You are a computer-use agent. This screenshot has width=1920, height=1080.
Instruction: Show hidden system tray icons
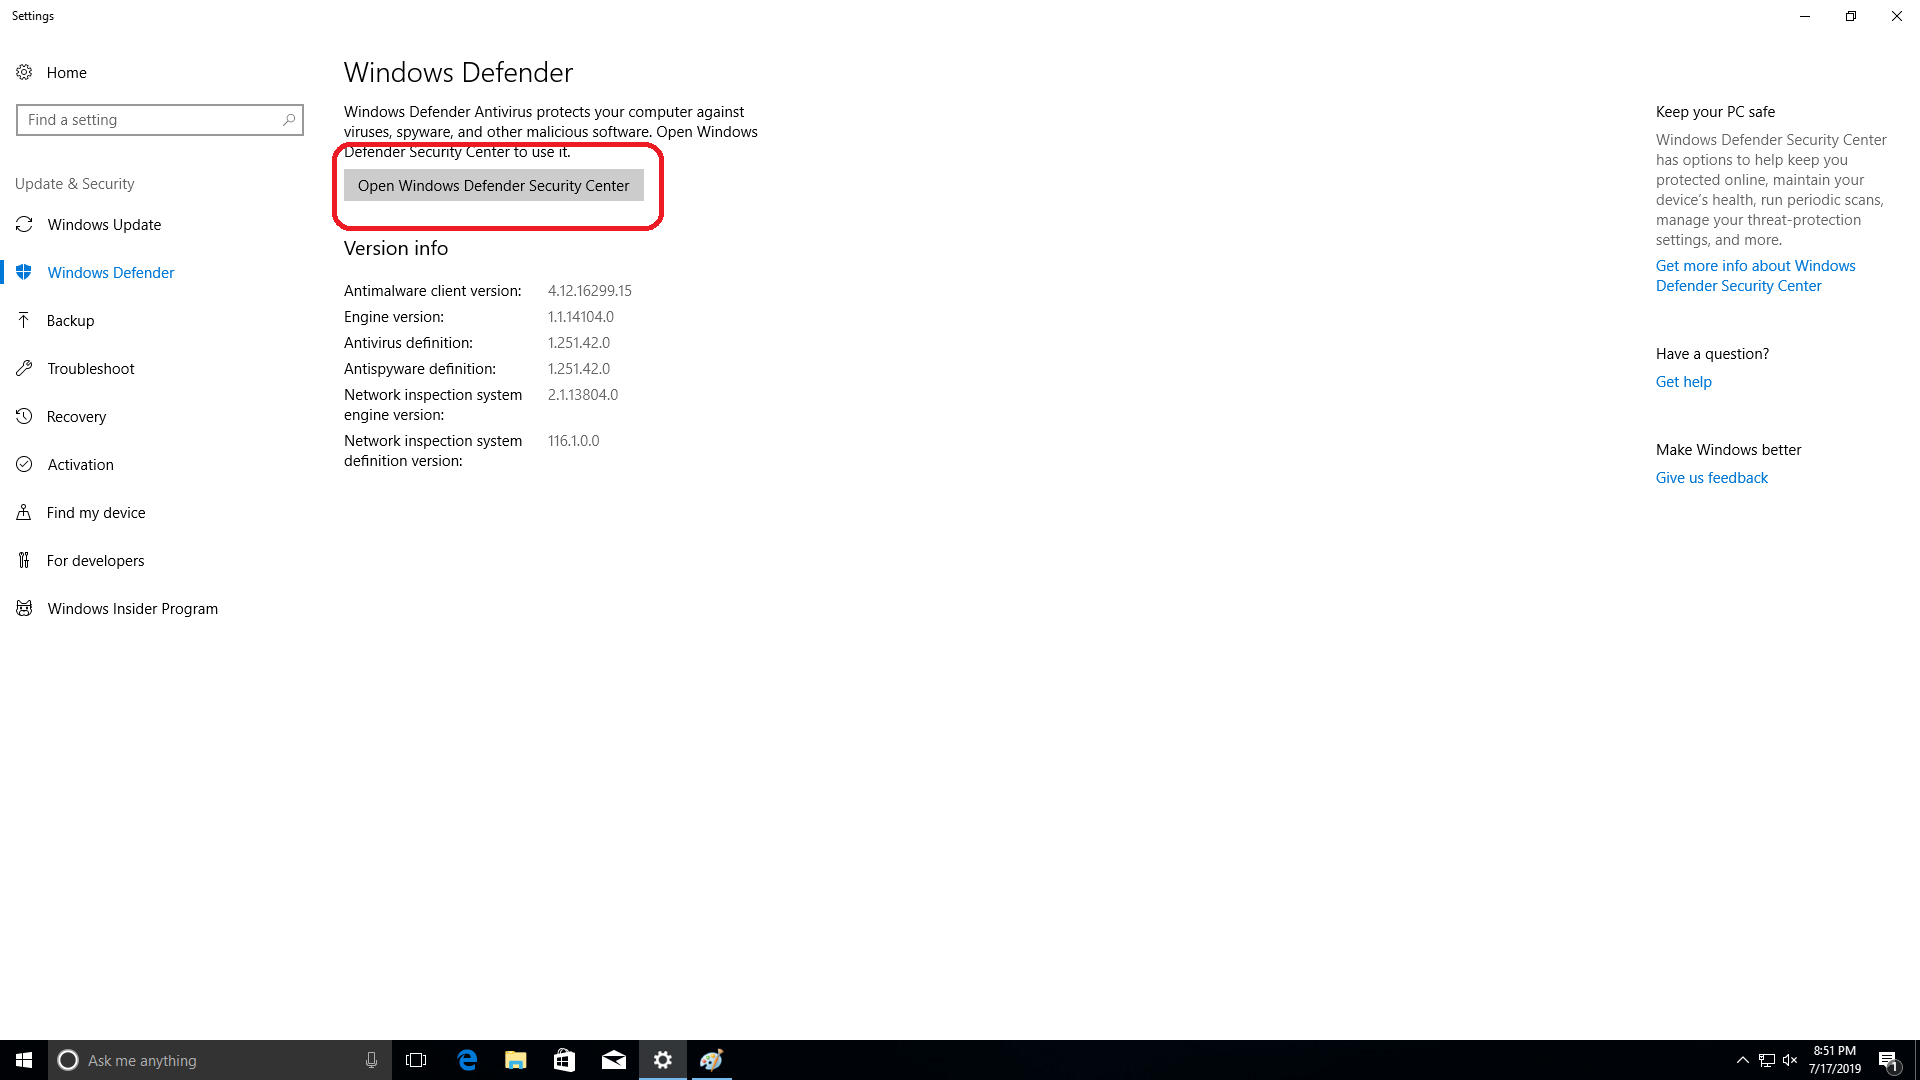[x=1743, y=1060]
